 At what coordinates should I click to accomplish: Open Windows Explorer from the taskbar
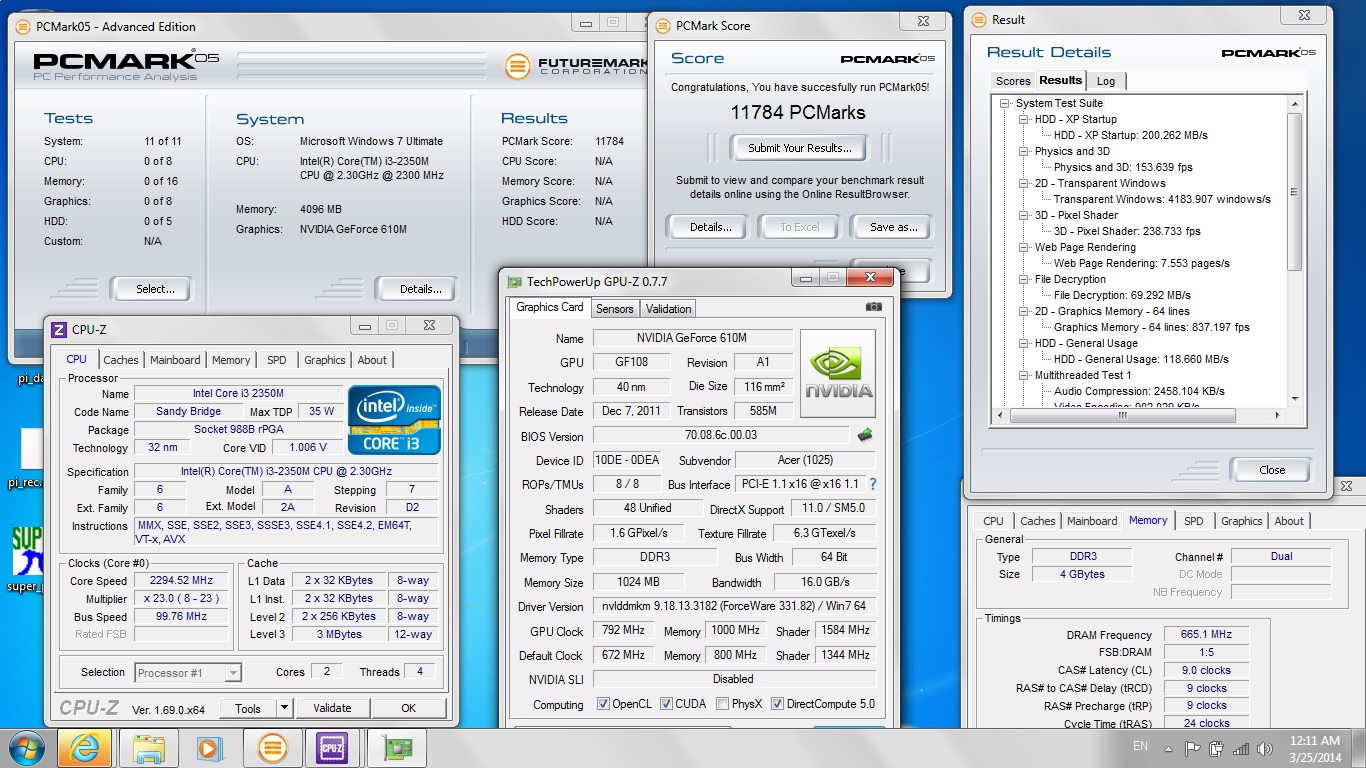click(x=149, y=748)
